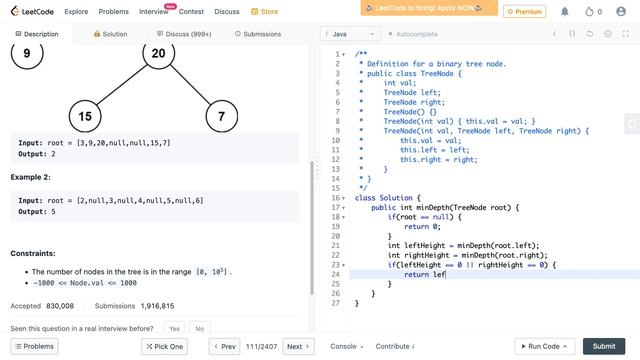Click the Accepted count 830,008
This screenshot has height=360, width=640.
pos(60,306)
